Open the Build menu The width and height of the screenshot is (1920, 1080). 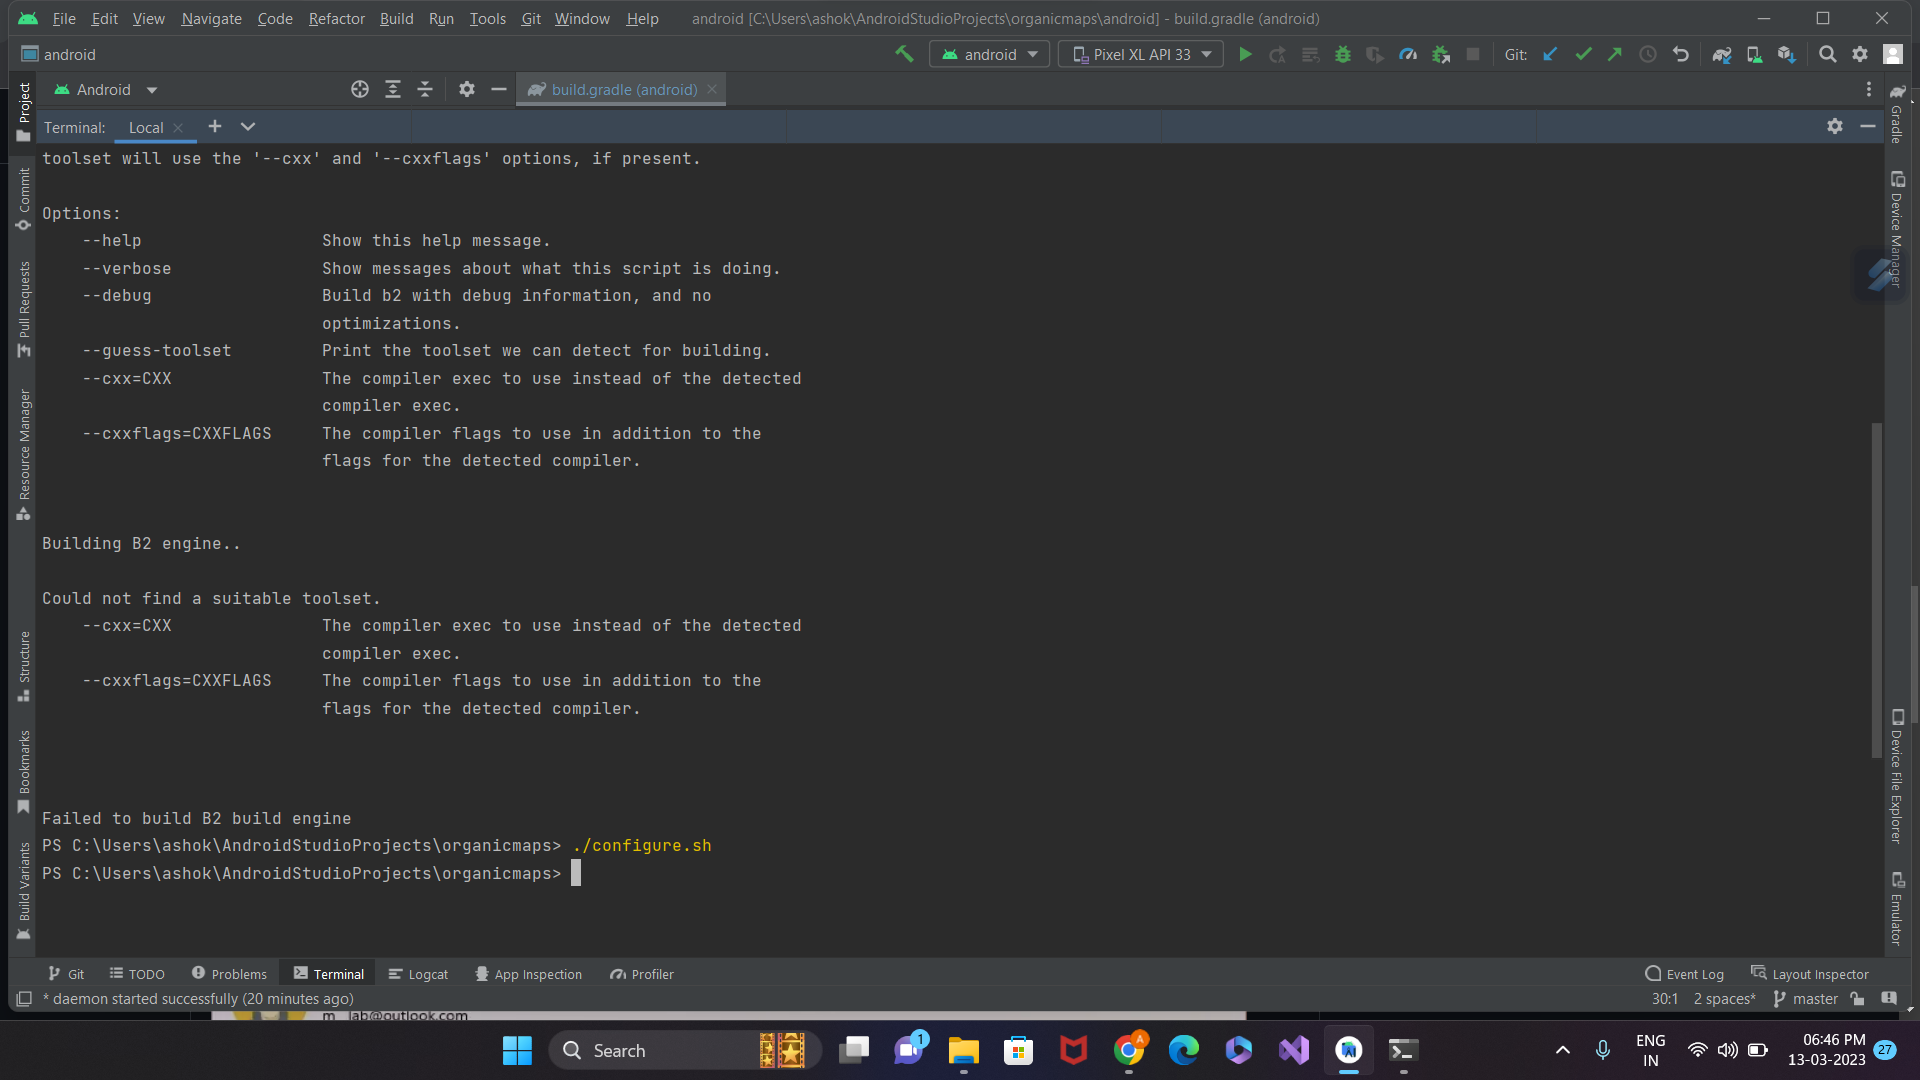point(397,18)
